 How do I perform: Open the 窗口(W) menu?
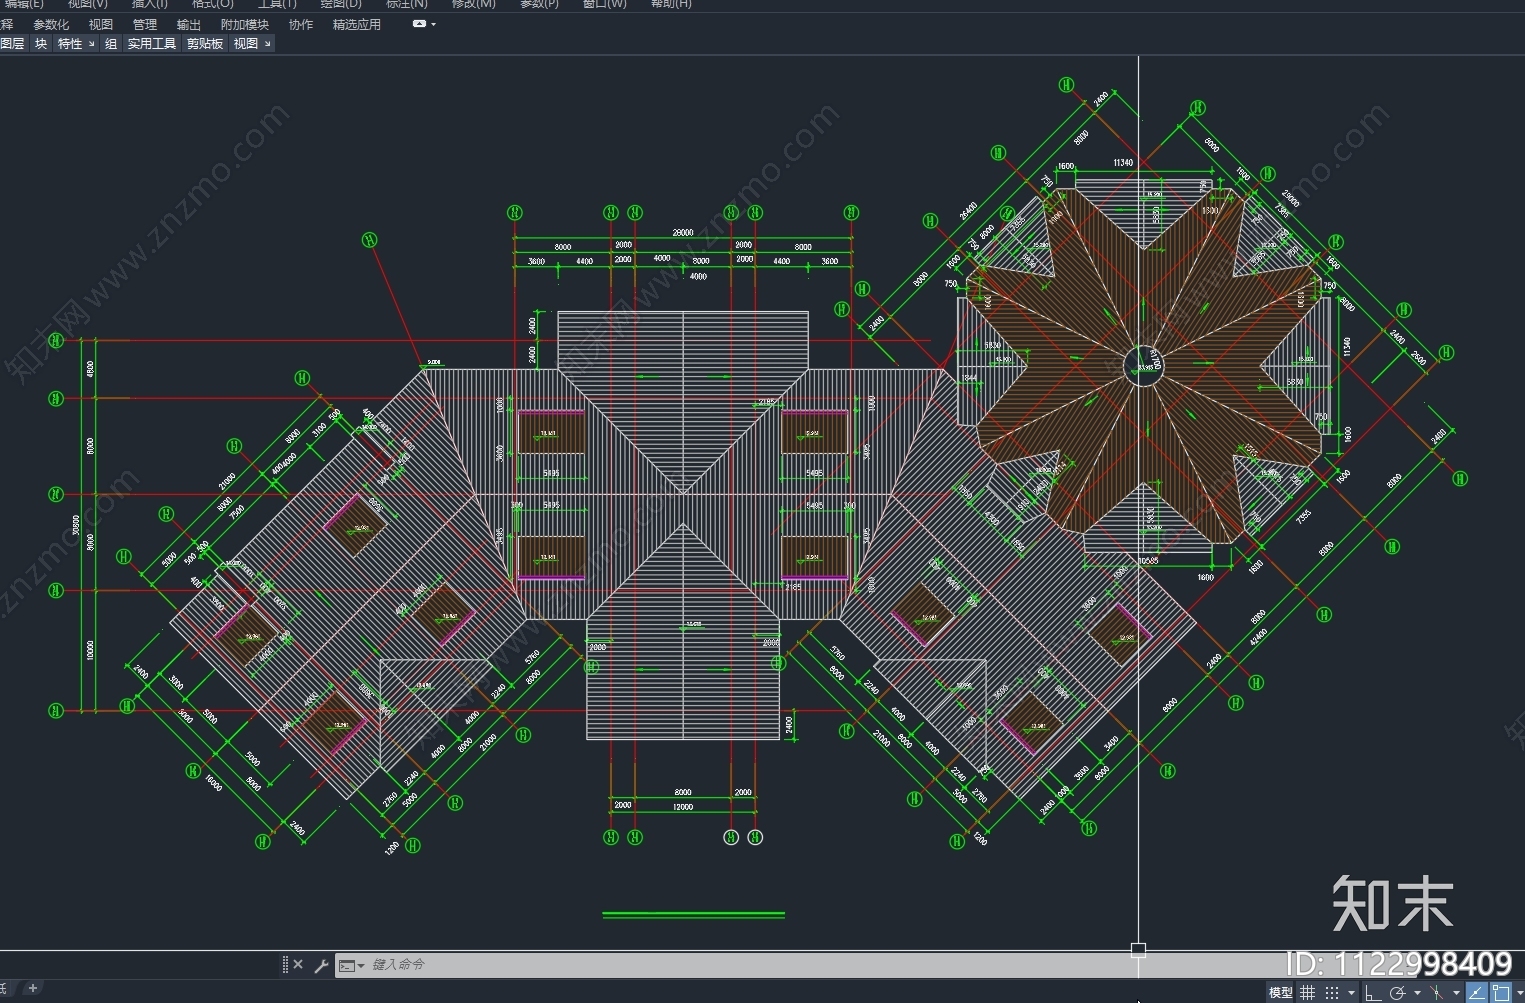(x=604, y=4)
